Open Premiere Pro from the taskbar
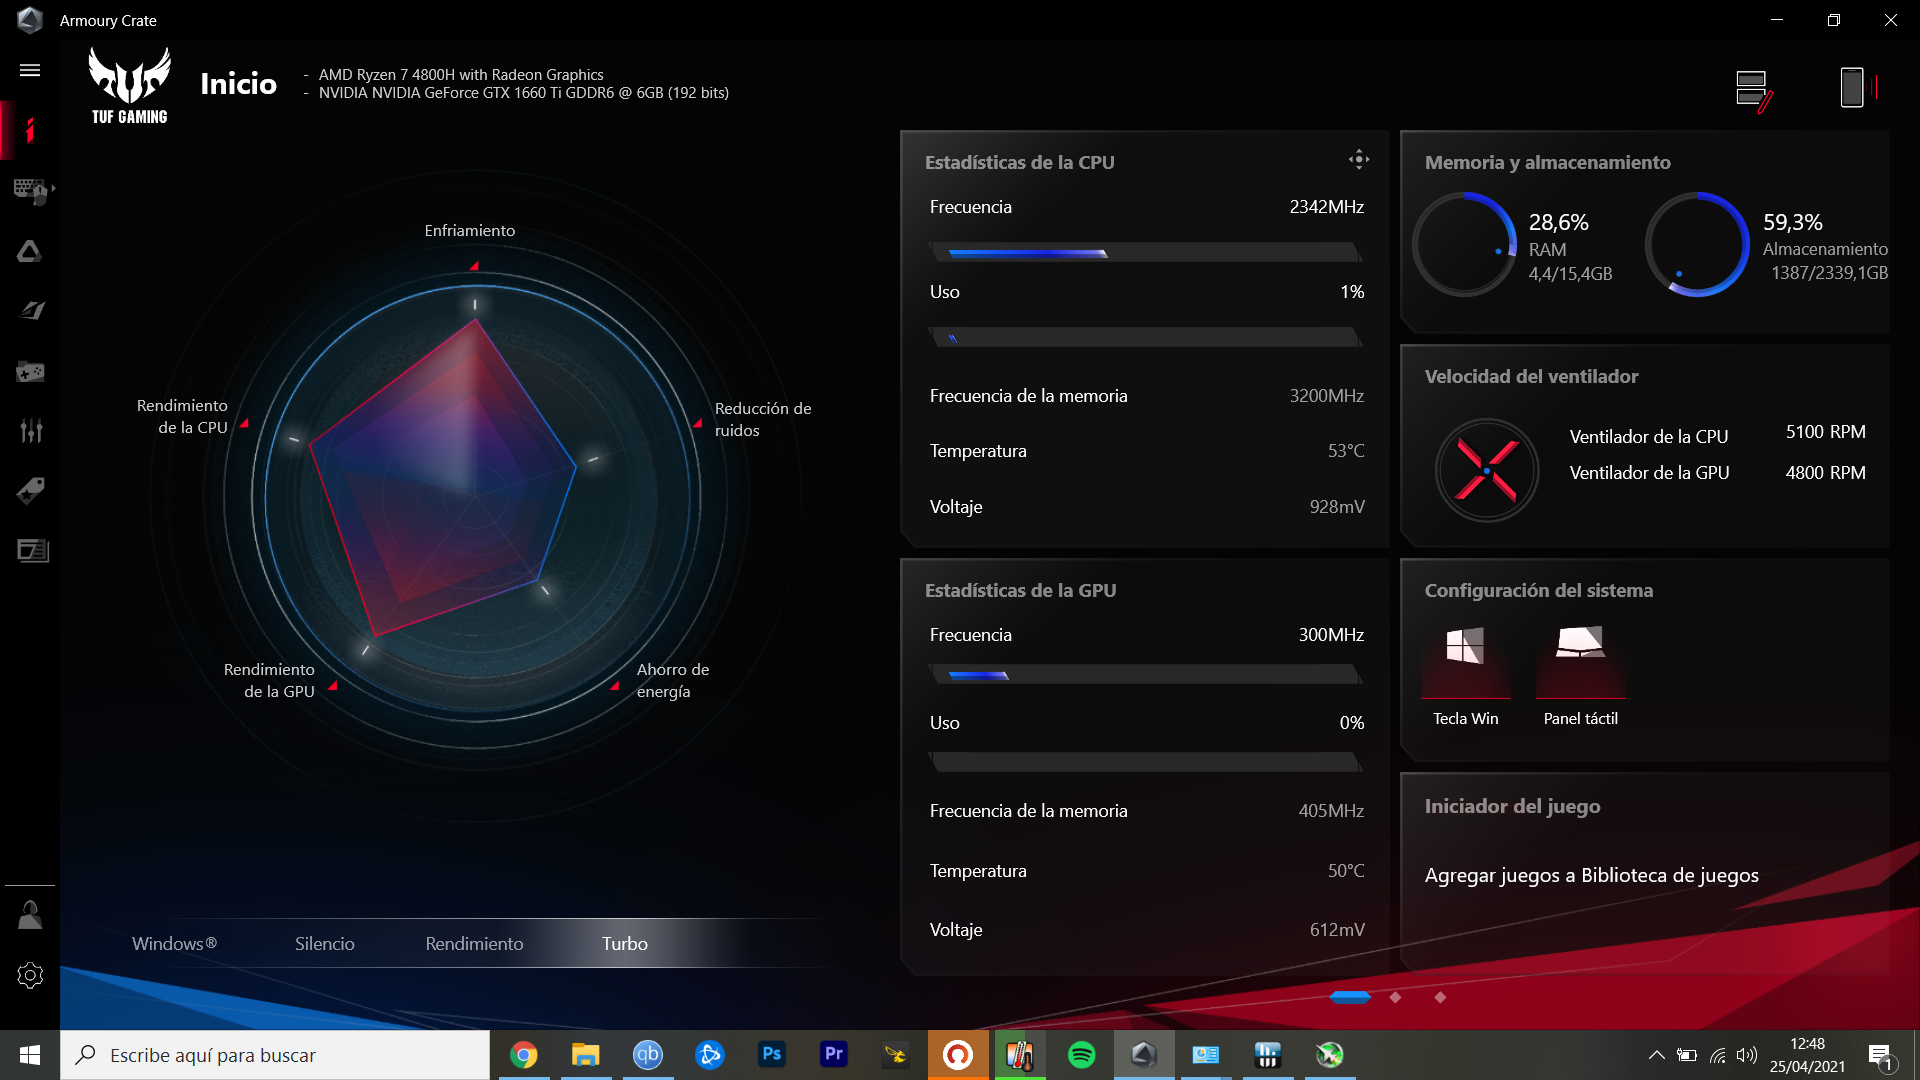This screenshot has height=1080, width=1920. tap(834, 1055)
